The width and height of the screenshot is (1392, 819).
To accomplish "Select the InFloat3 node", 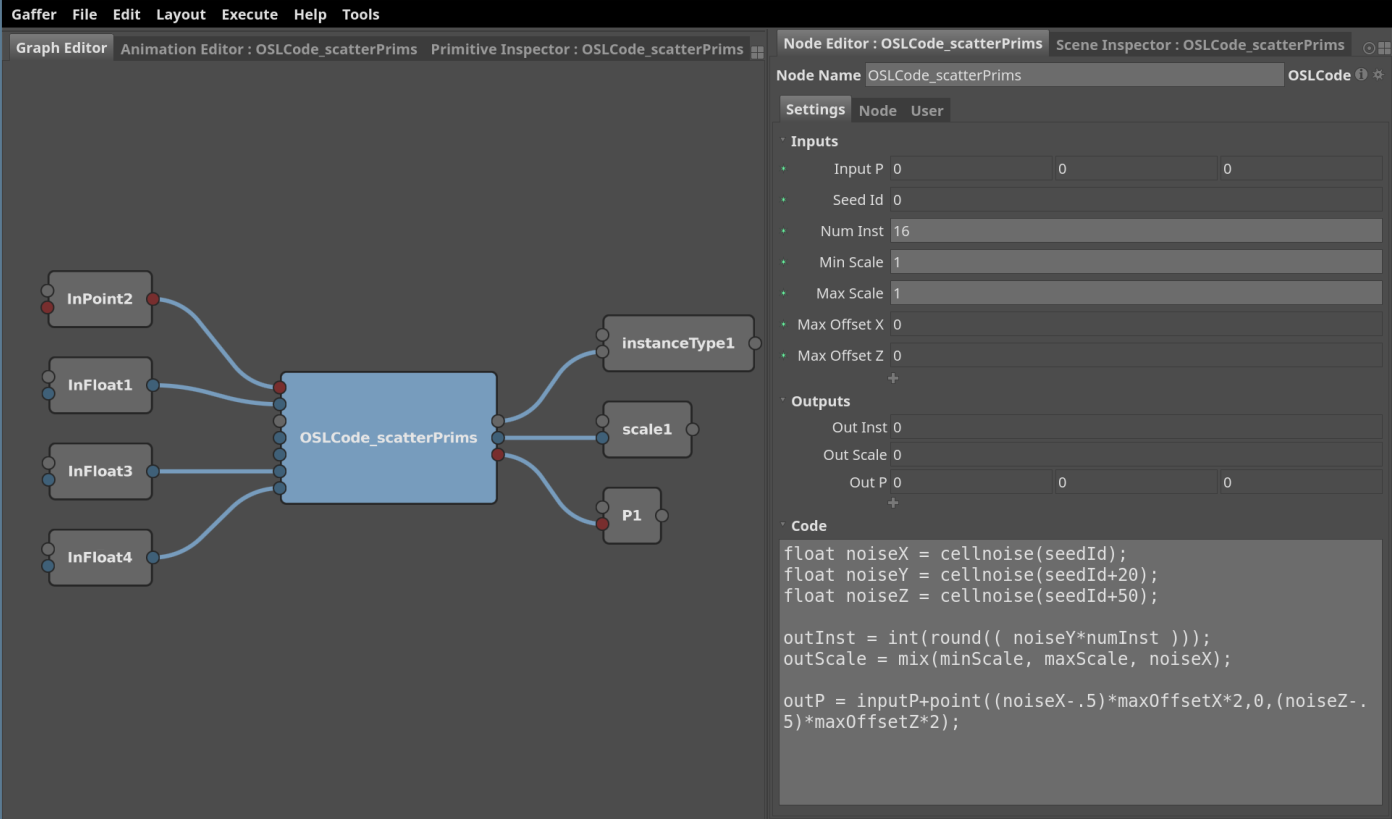I will tap(100, 471).
